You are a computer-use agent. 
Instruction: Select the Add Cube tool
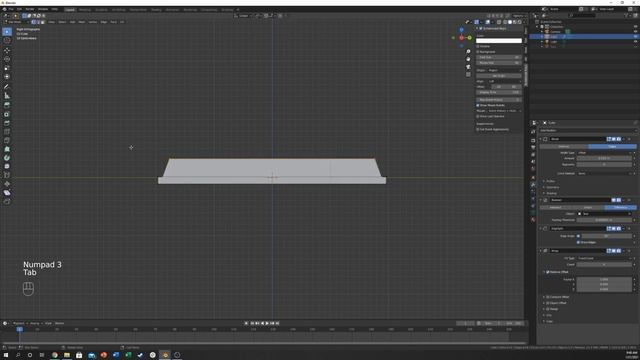[x=7, y=105]
